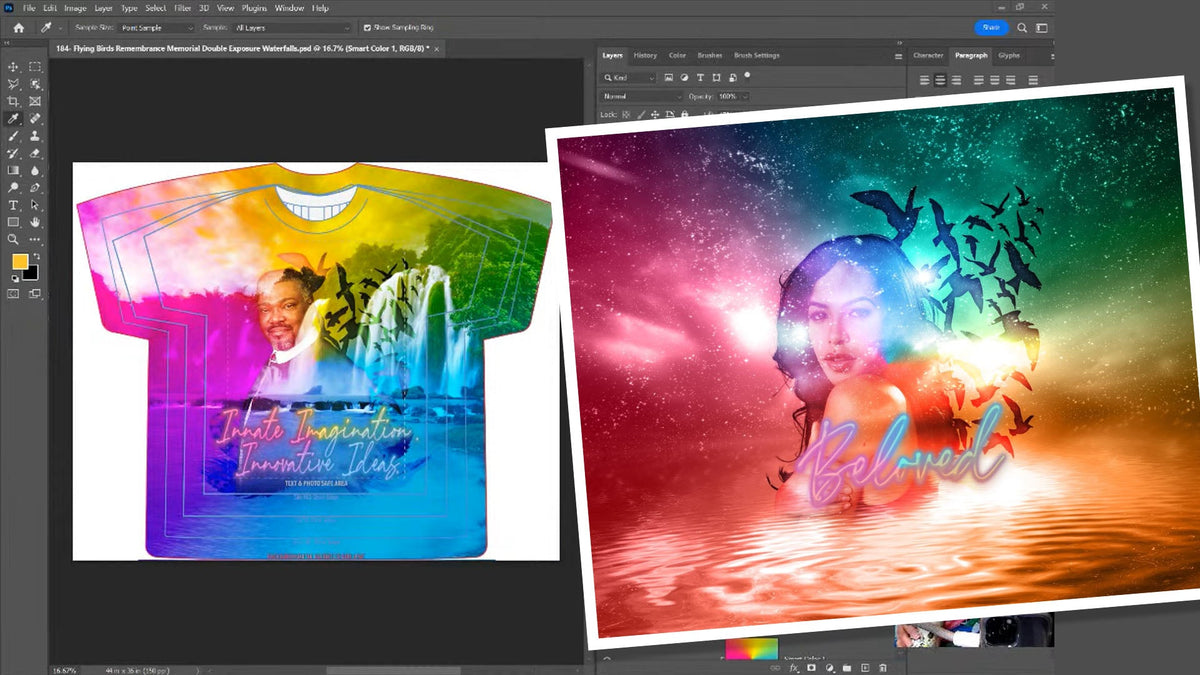
Task: Select the Gradient tool
Action: (x=14, y=172)
